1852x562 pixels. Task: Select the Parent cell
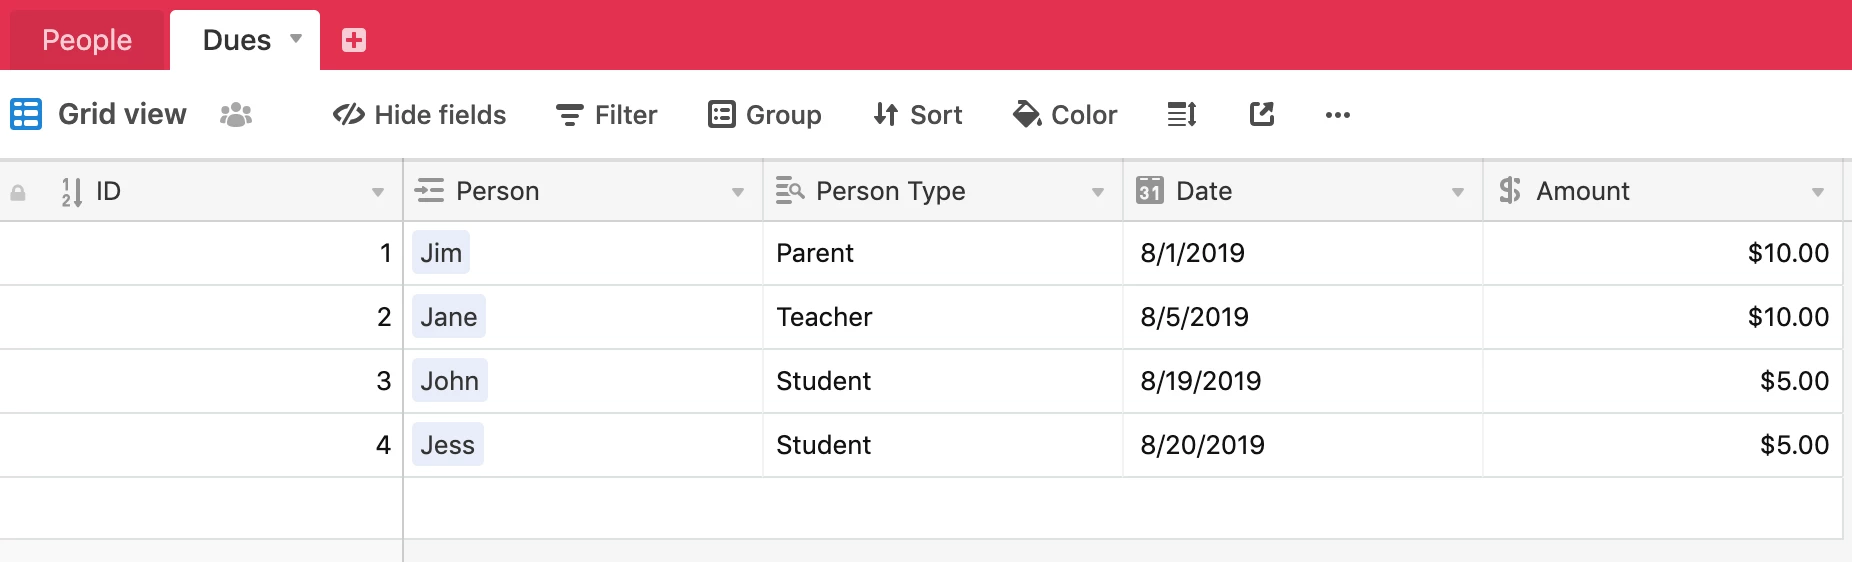[x=943, y=253]
